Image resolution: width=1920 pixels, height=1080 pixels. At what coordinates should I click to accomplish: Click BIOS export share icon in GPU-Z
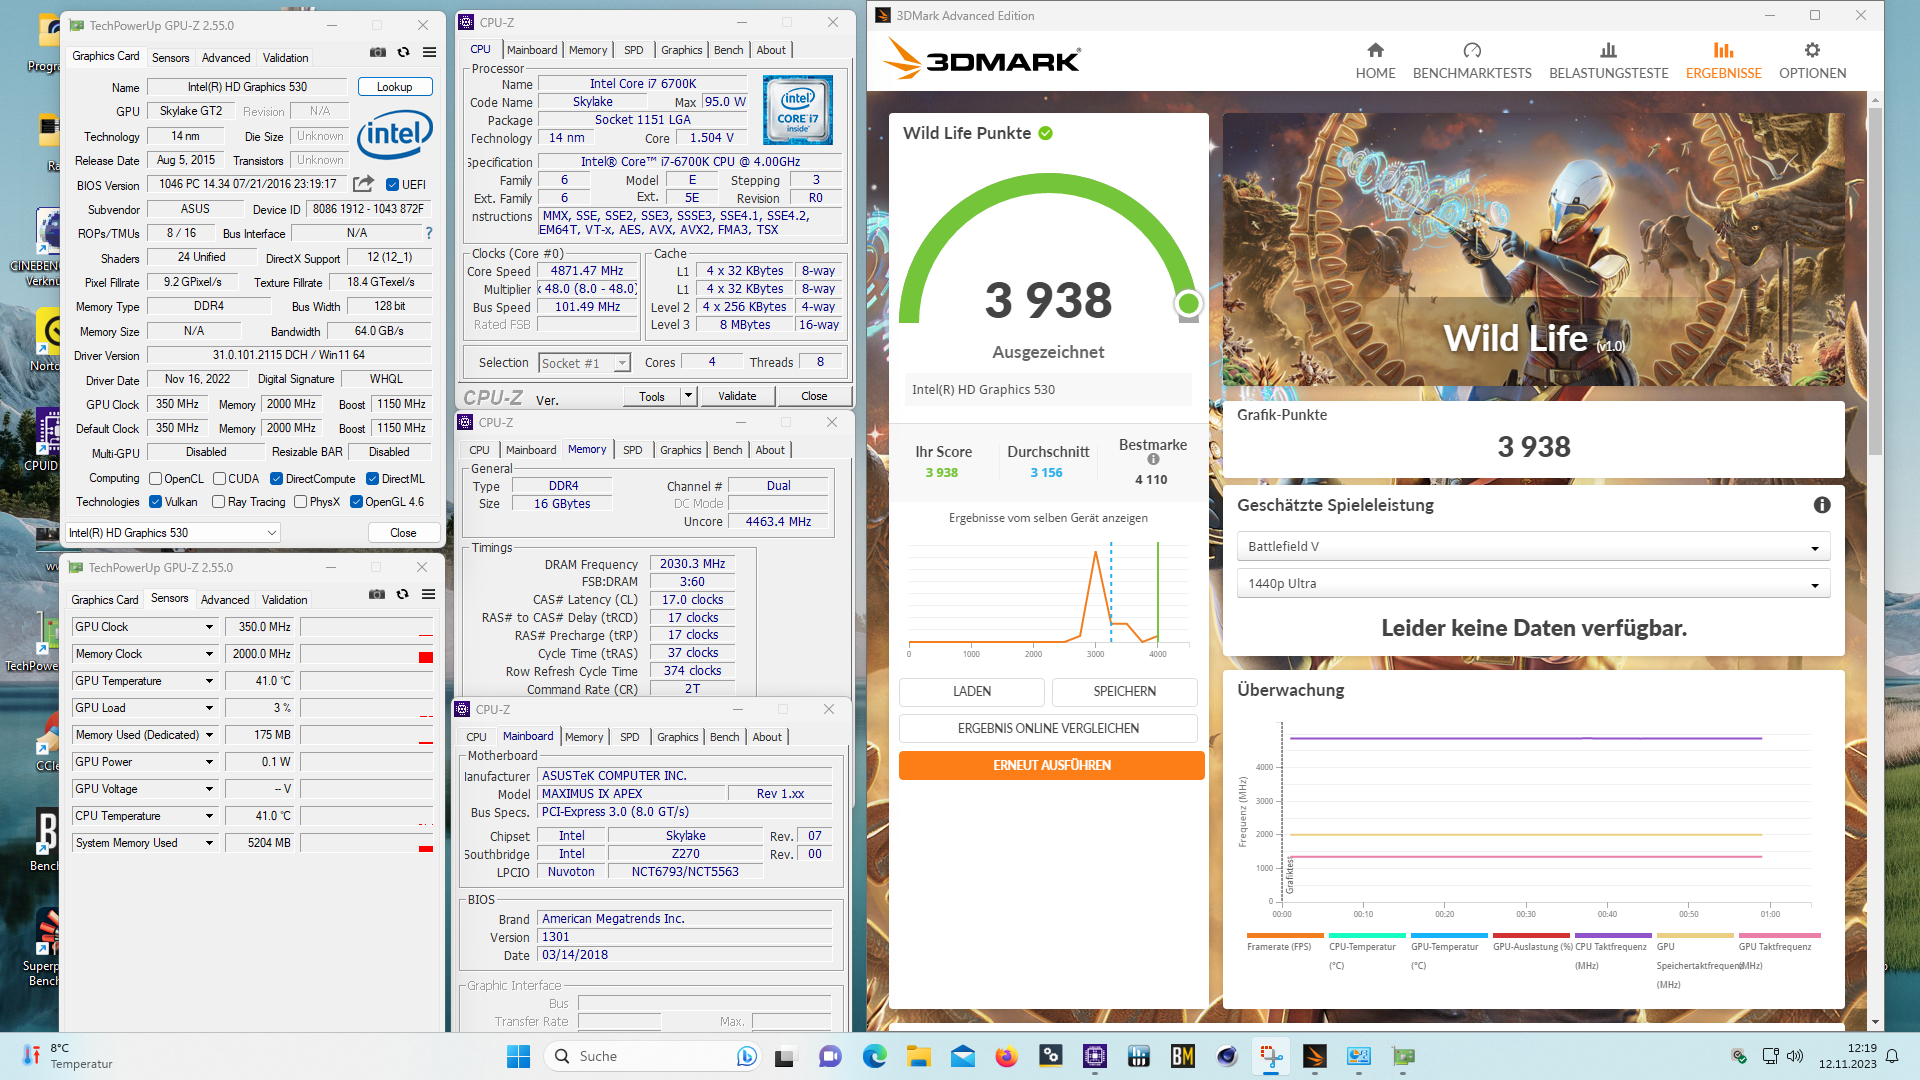tap(363, 184)
